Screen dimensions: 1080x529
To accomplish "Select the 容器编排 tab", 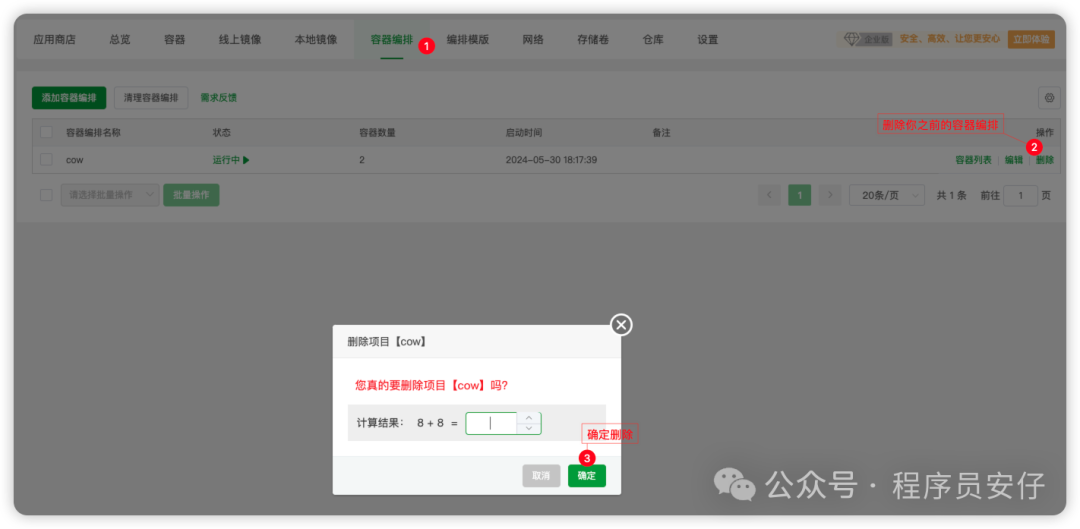I will [392, 39].
